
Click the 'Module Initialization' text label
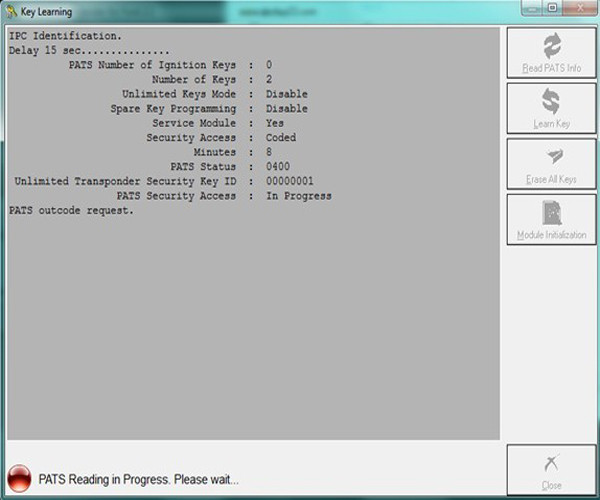[x=552, y=235]
